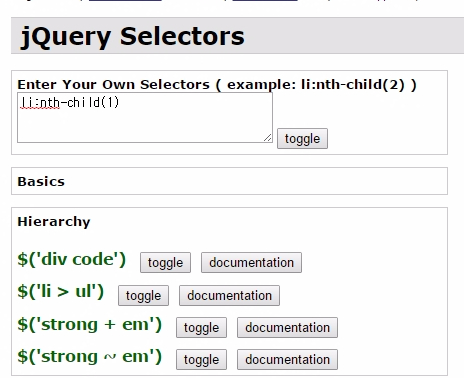Expand the Basics section heading
This screenshot has height=378, width=464.
[41, 182]
